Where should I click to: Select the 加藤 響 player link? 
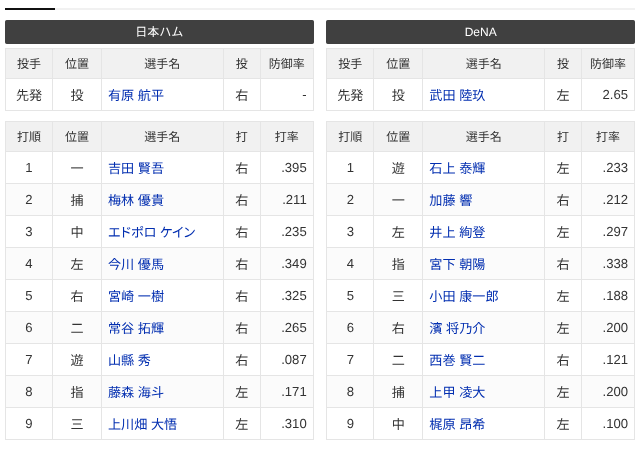click(451, 200)
